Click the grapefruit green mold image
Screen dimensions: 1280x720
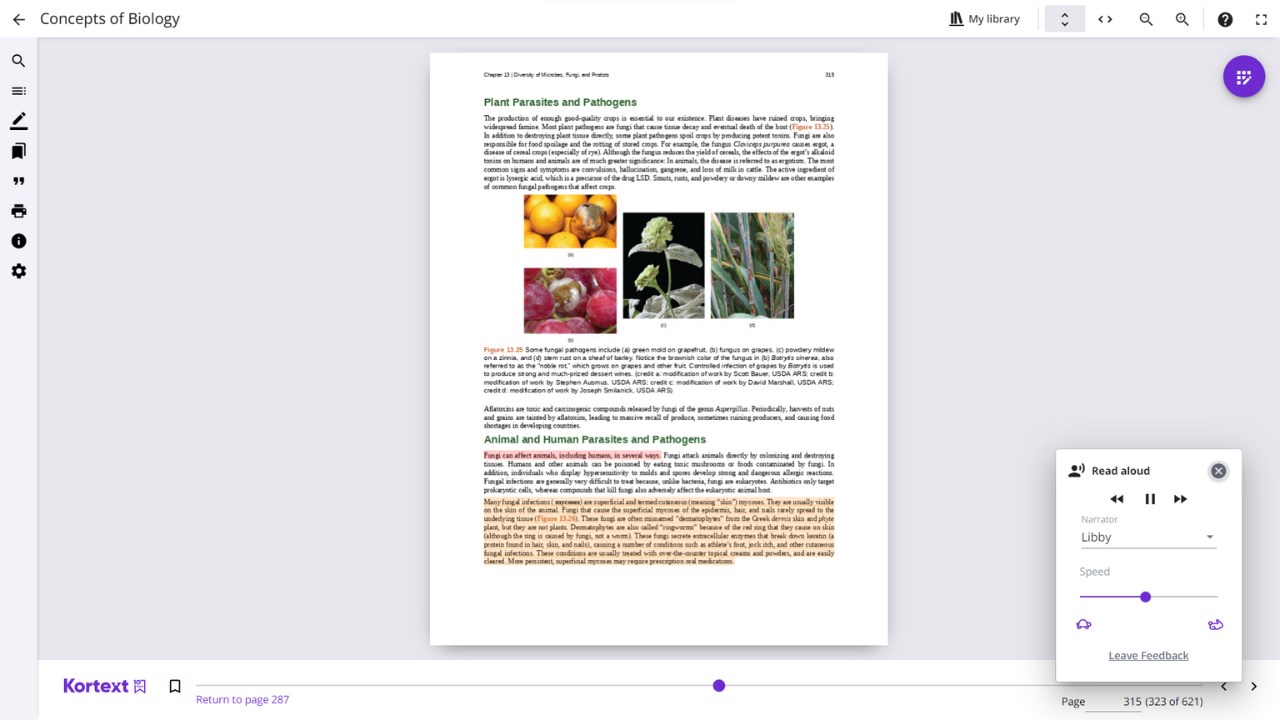[570, 222]
